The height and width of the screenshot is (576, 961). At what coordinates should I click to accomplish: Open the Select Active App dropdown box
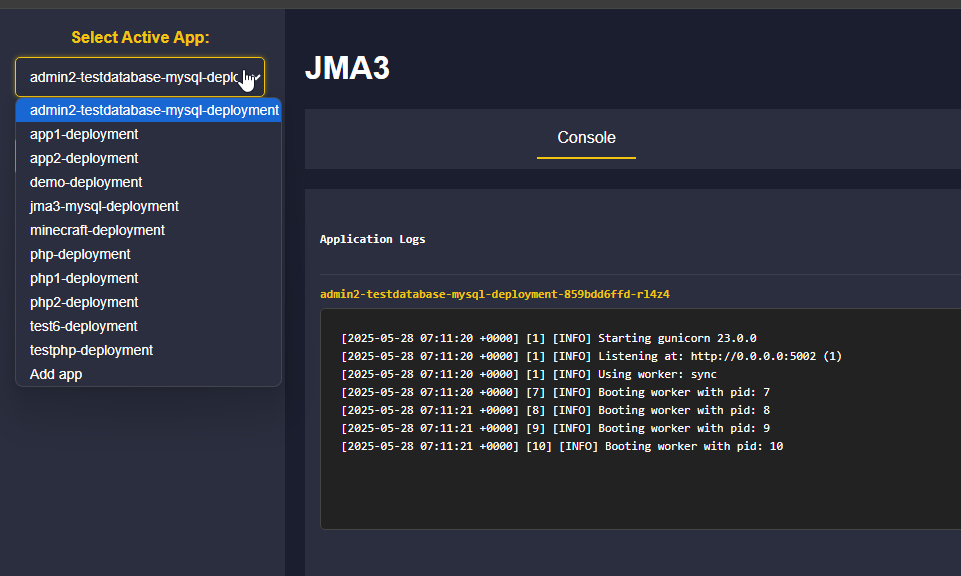click(130, 77)
